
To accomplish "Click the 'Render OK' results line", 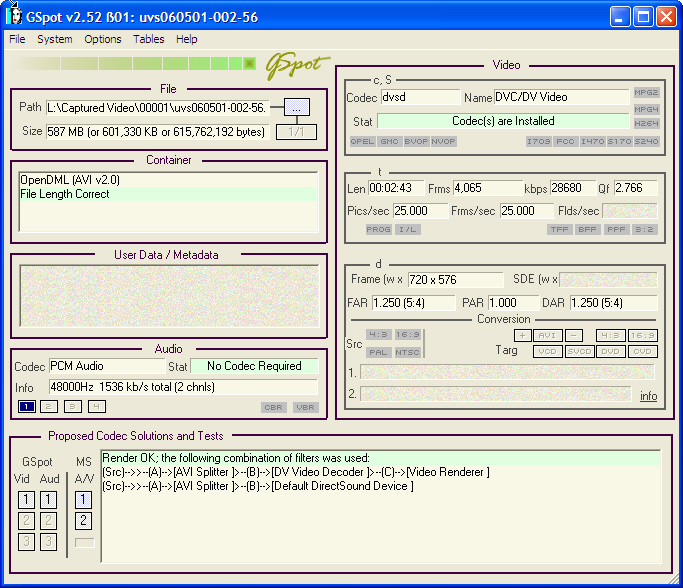I will (x=380, y=458).
